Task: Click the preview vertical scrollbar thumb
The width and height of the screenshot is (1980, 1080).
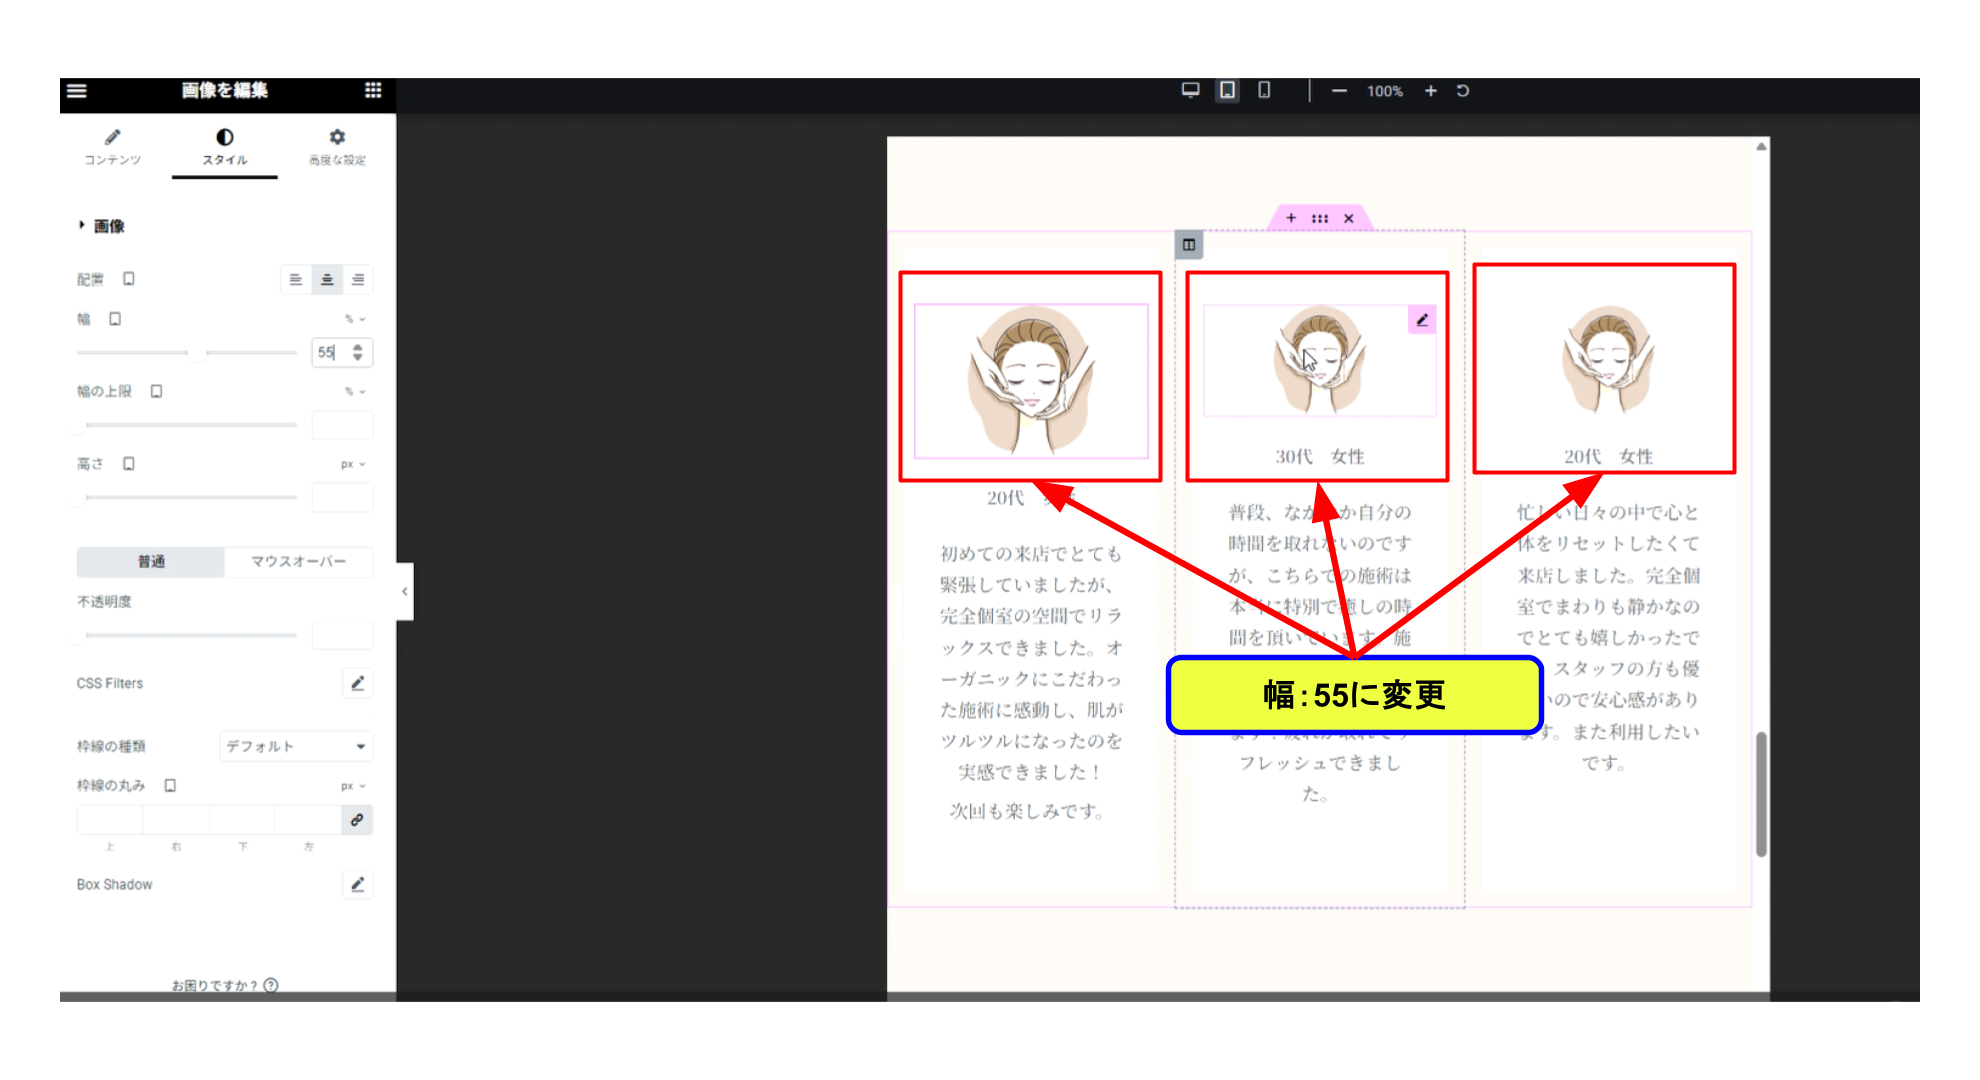Action: 1761,794
